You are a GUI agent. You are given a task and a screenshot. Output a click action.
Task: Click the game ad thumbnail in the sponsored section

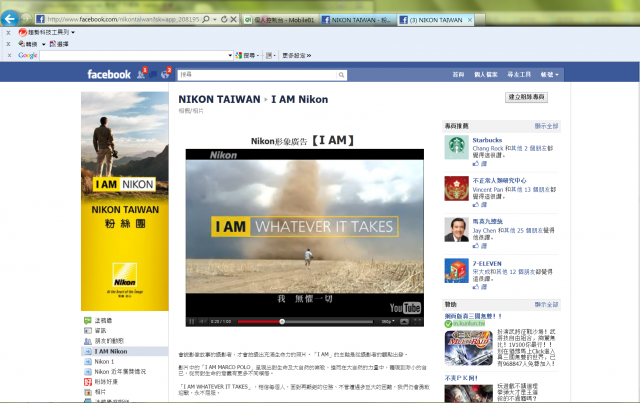pos(469,348)
